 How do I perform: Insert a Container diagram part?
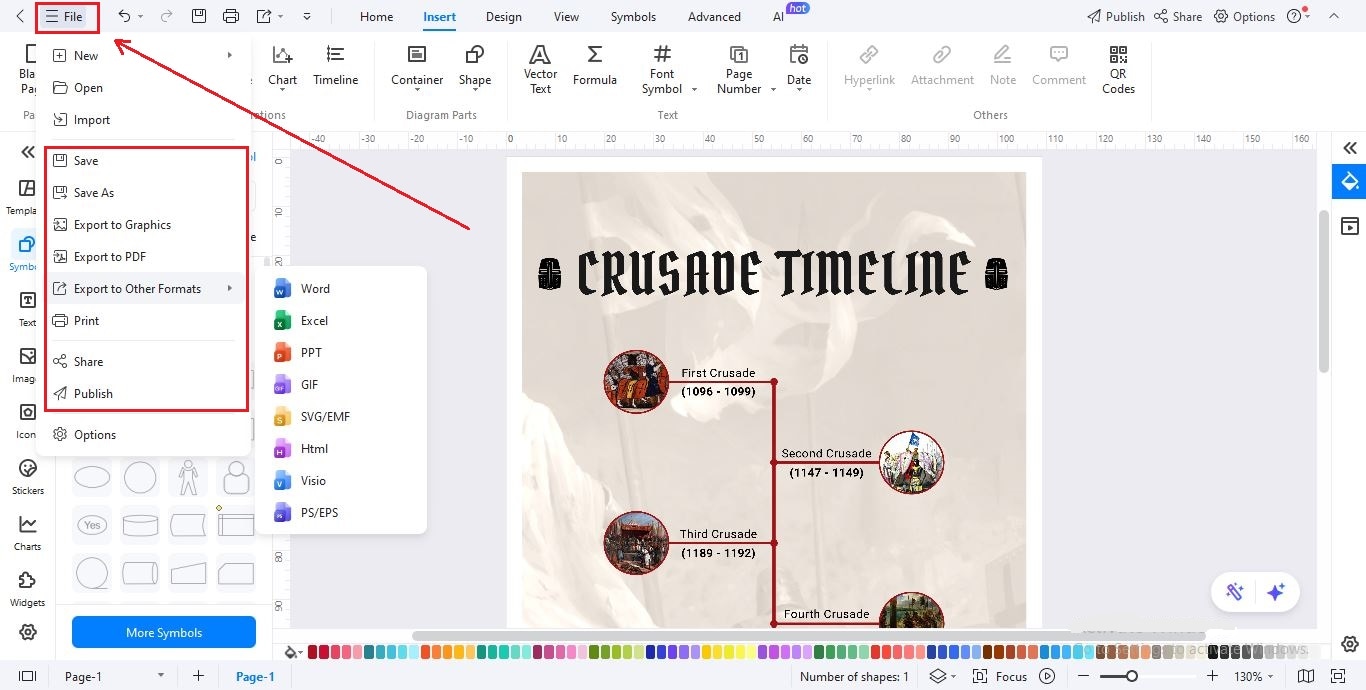pos(417,66)
